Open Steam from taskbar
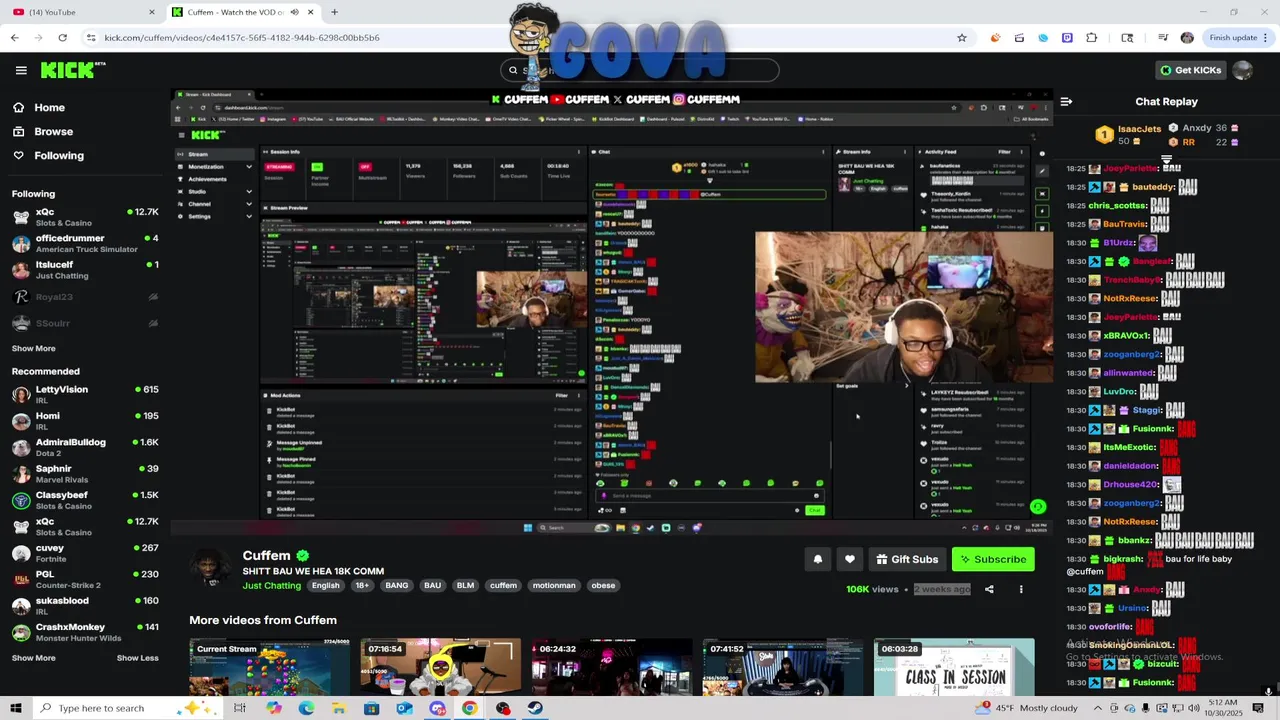The image size is (1280, 720). [x=536, y=708]
